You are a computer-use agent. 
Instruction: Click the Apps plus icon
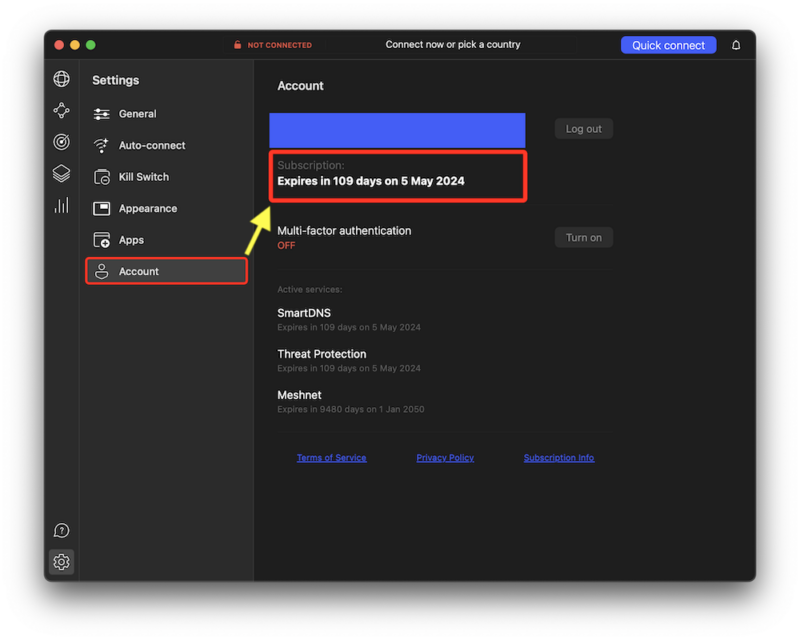[102, 240]
